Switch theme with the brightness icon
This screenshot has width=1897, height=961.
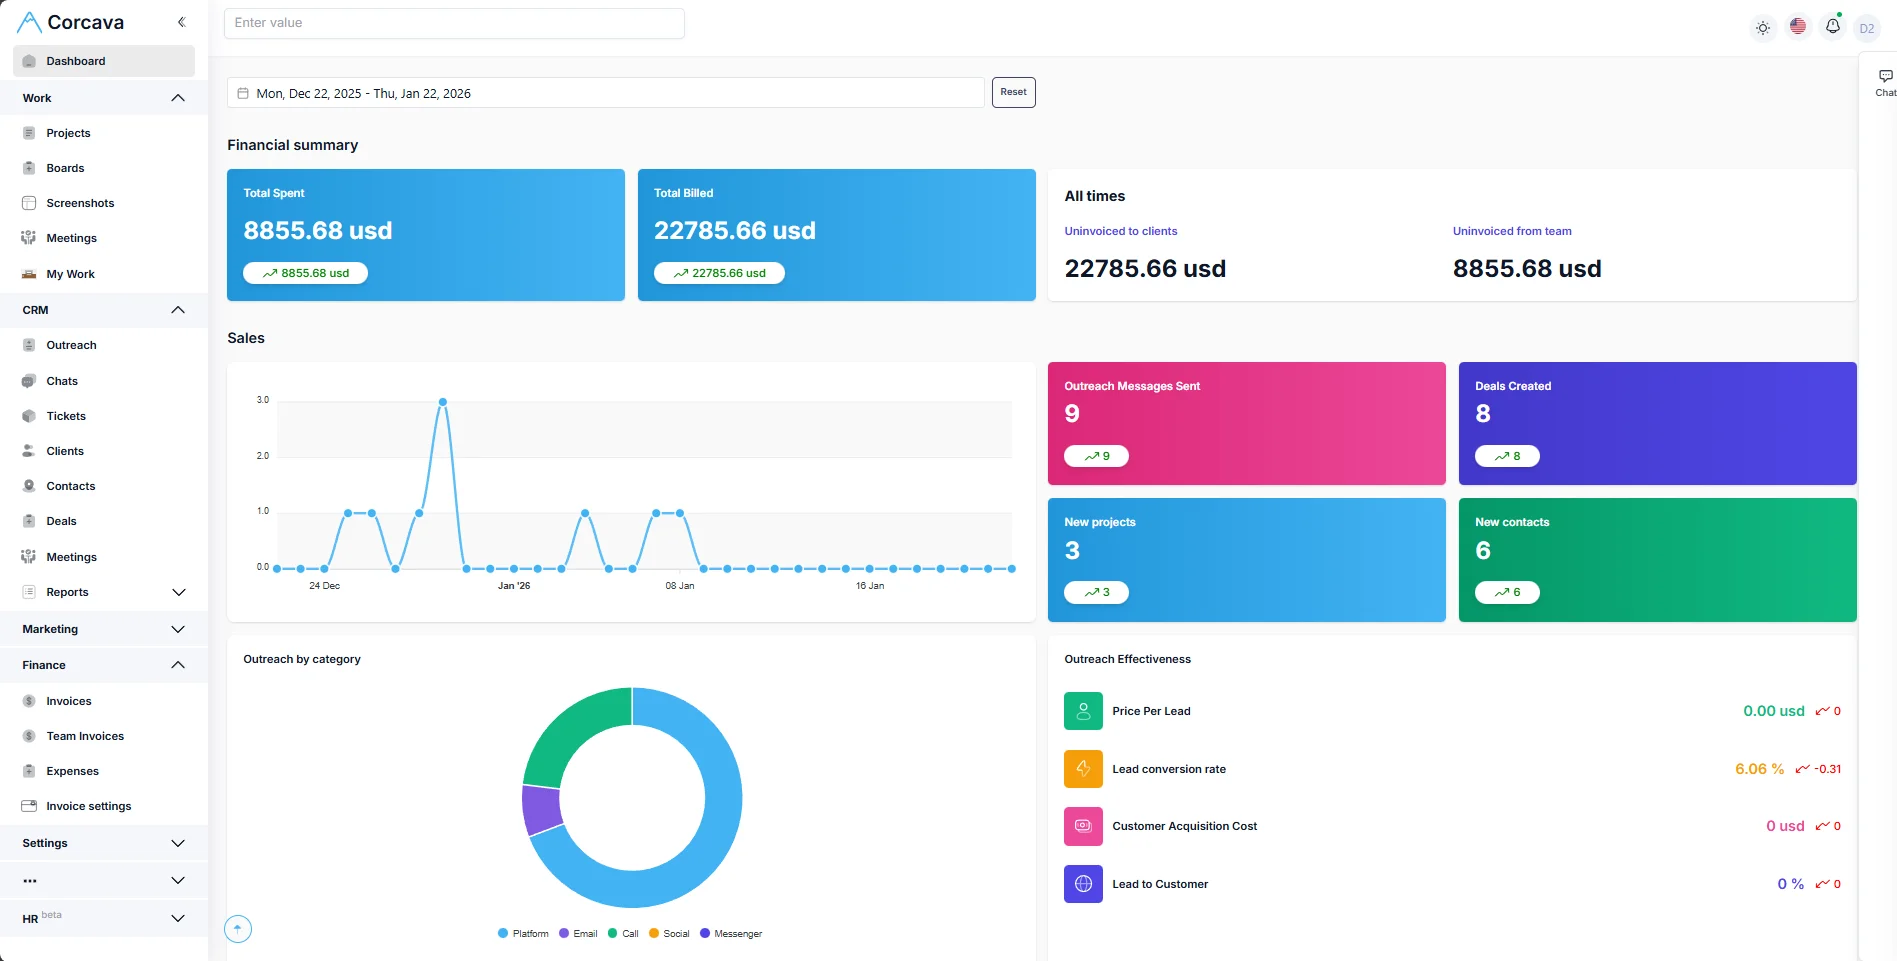click(1762, 27)
